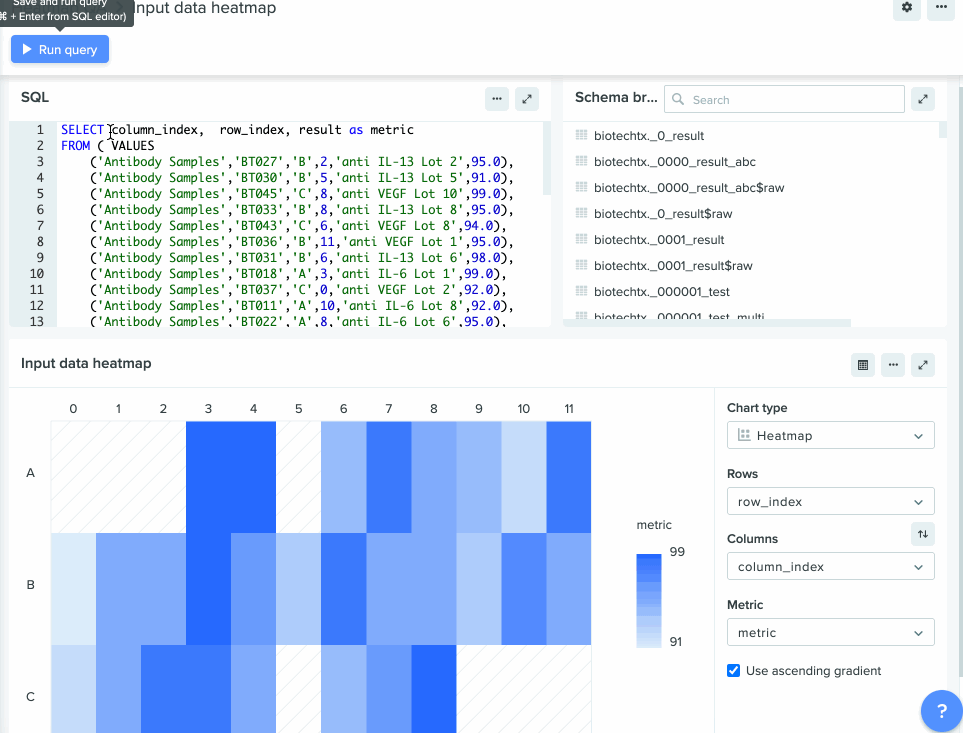Screen dimensions: 963x733
Task: Swap rows and columns with arrows icon
Action: pos(922,534)
